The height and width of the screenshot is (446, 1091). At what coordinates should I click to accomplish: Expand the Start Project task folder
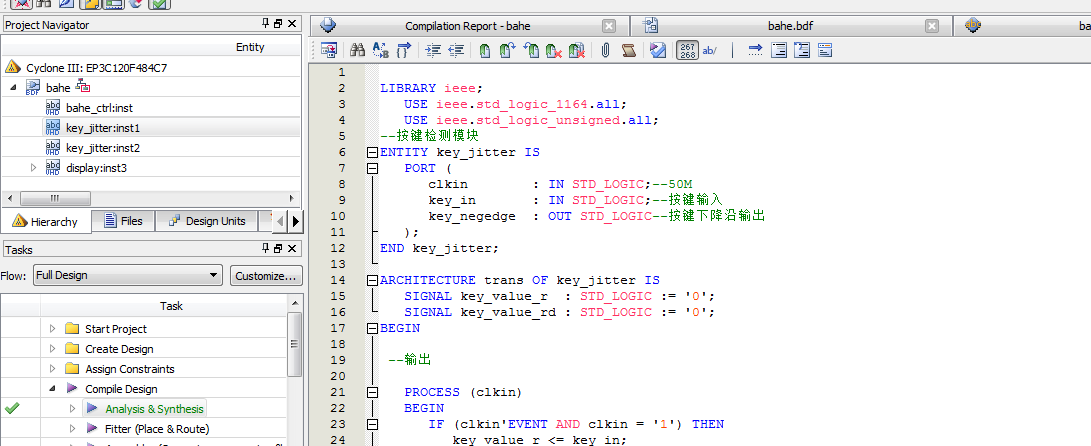point(53,329)
